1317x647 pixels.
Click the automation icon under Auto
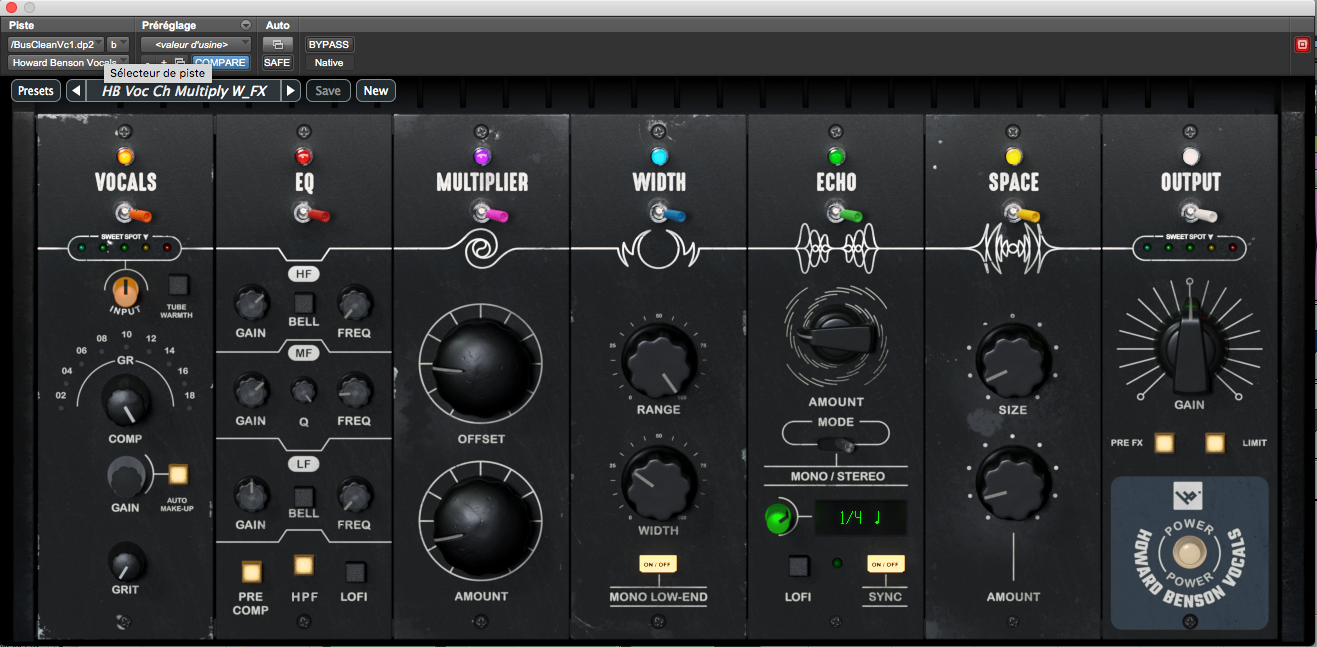click(278, 45)
